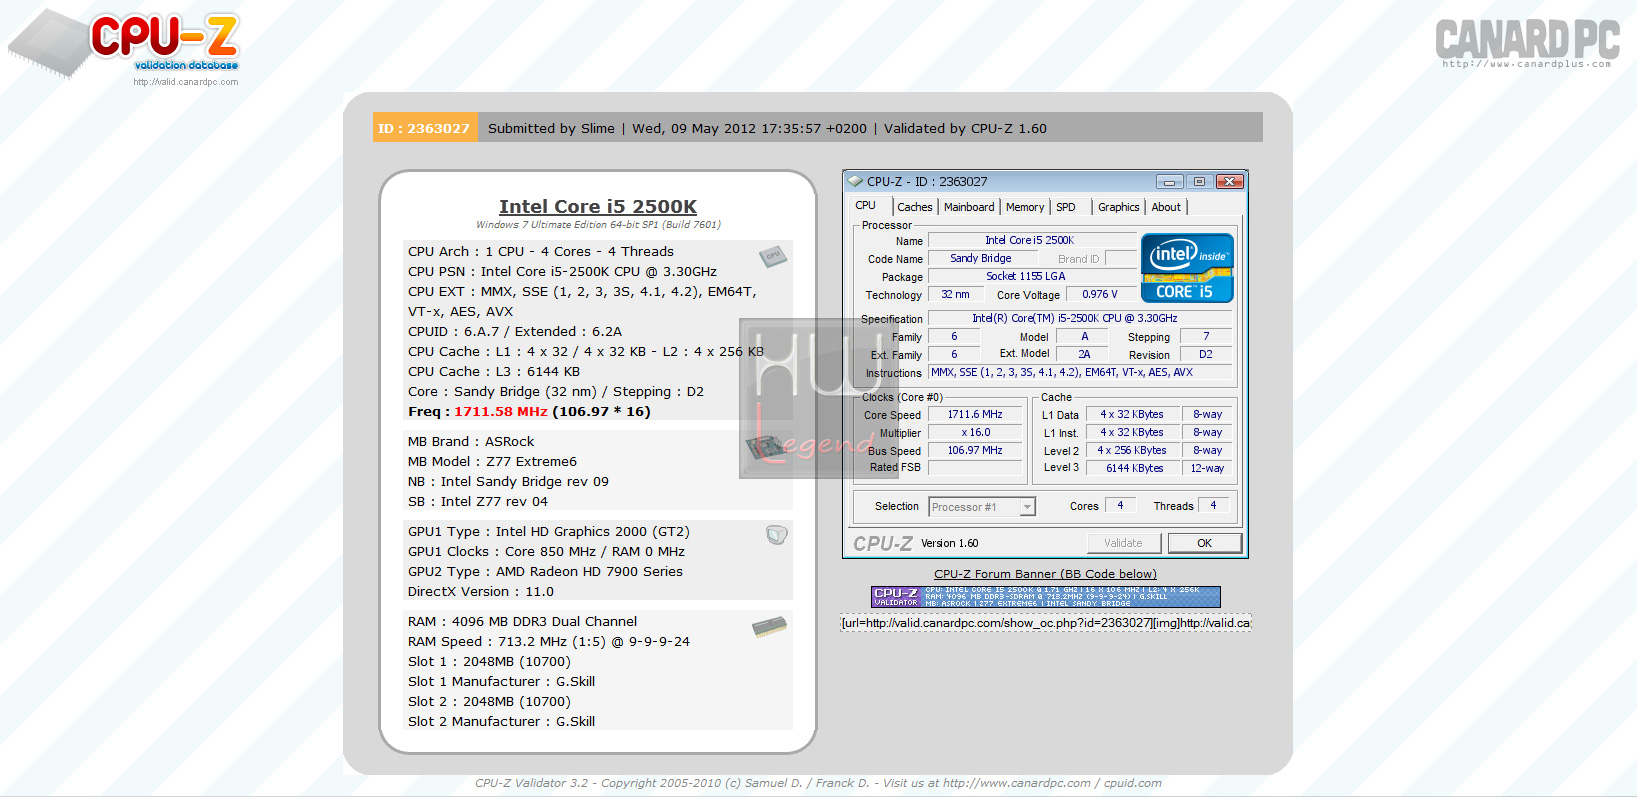Click the Technology value 32 nm
1637x797 pixels.
point(955,294)
